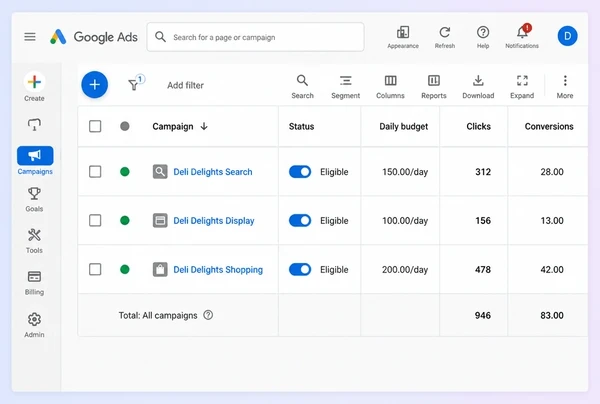Click the 478 clicks value
The height and width of the screenshot is (404, 600).
[483, 269]
